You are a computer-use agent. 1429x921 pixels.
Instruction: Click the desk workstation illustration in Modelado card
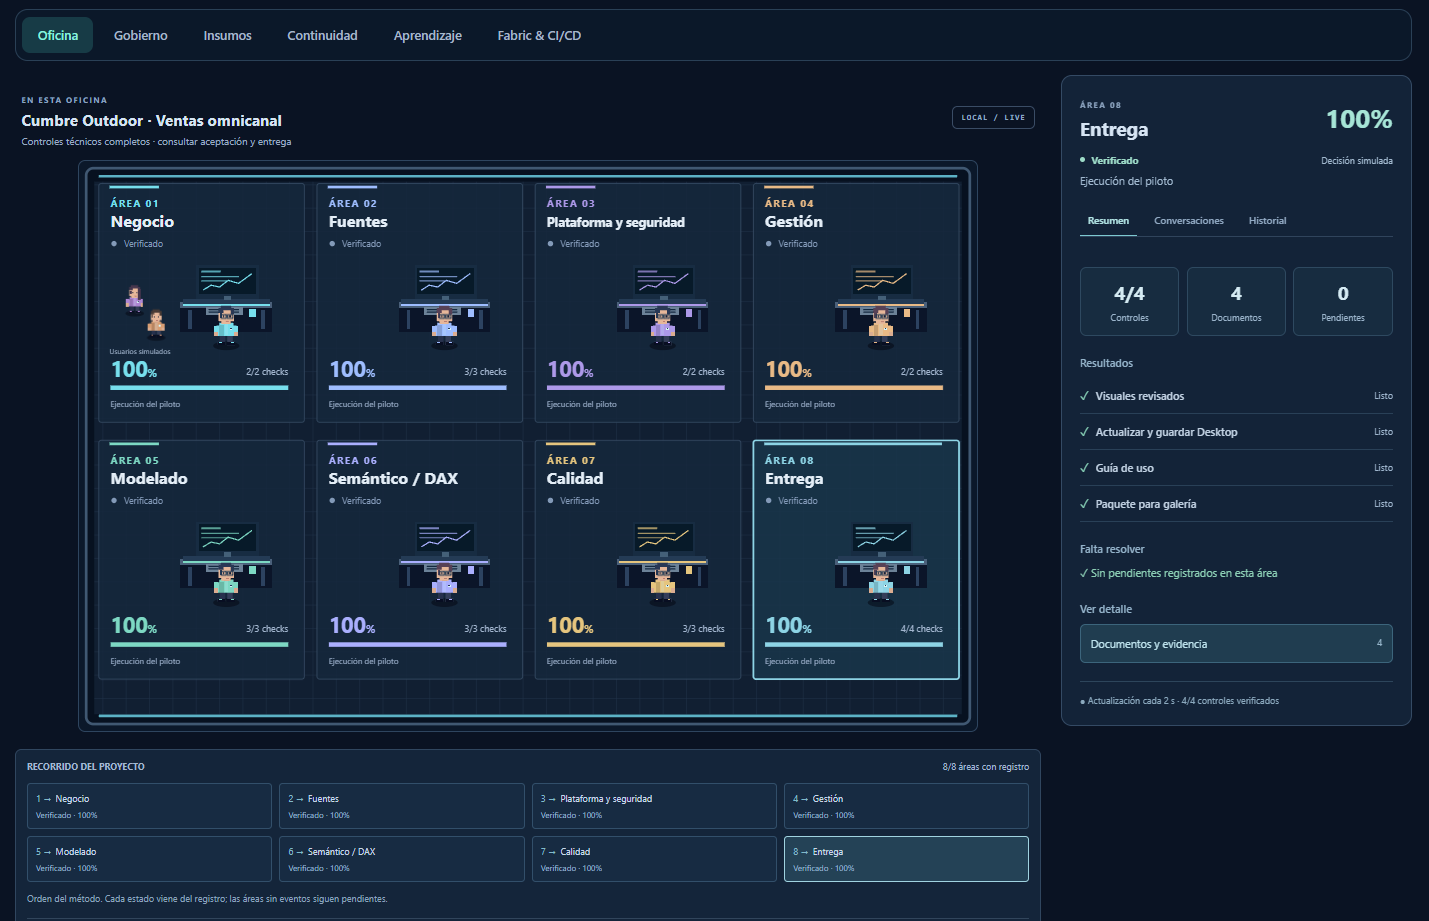coord(226,563)
